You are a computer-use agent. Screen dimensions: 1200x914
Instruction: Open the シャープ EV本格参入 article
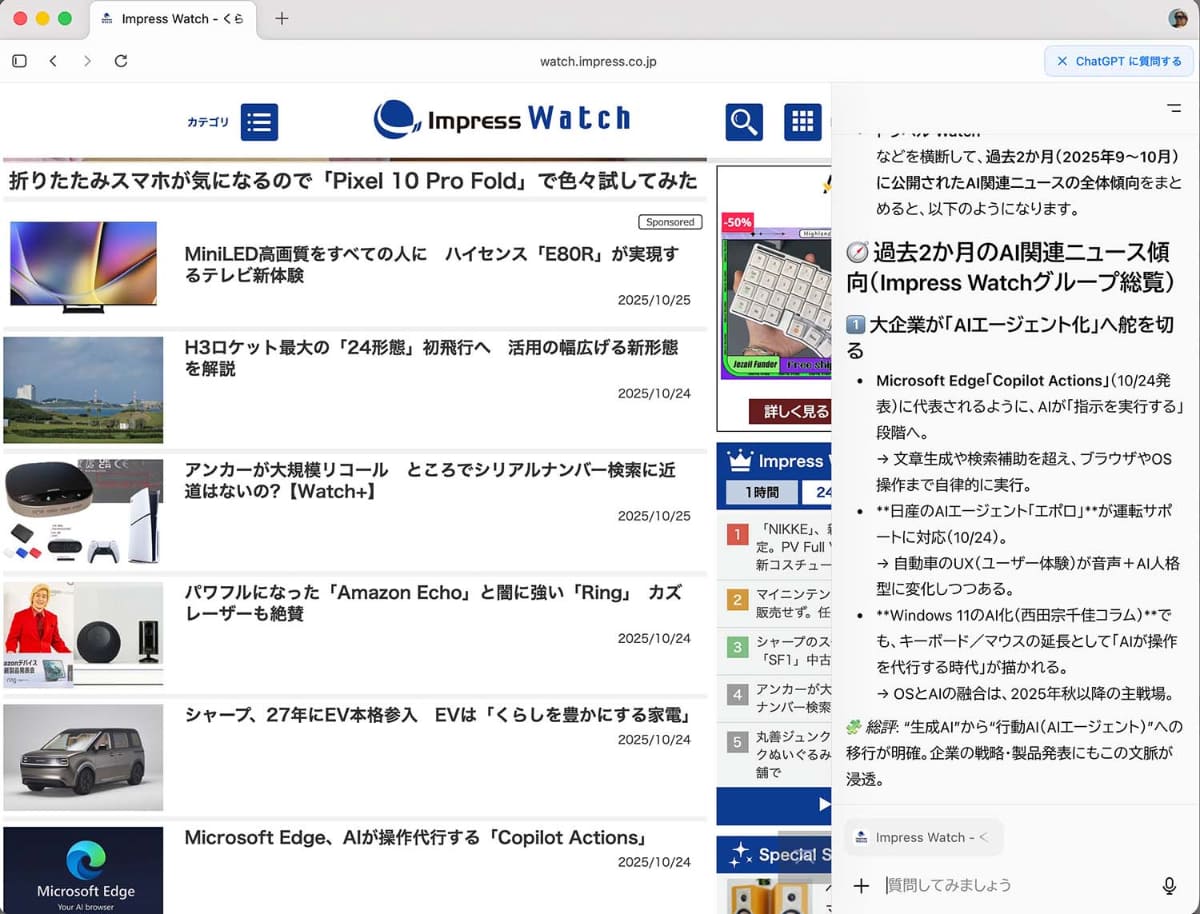(x=438, y=715)
